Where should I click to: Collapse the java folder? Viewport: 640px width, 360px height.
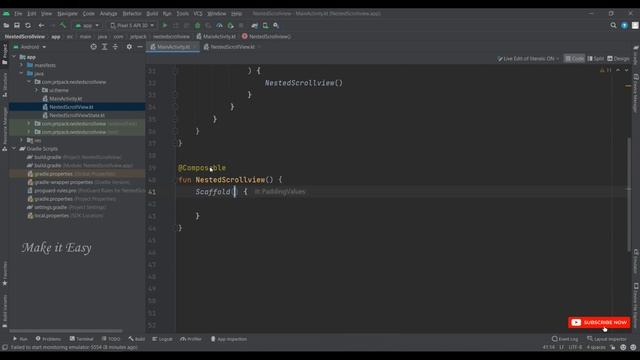point(22,73)
